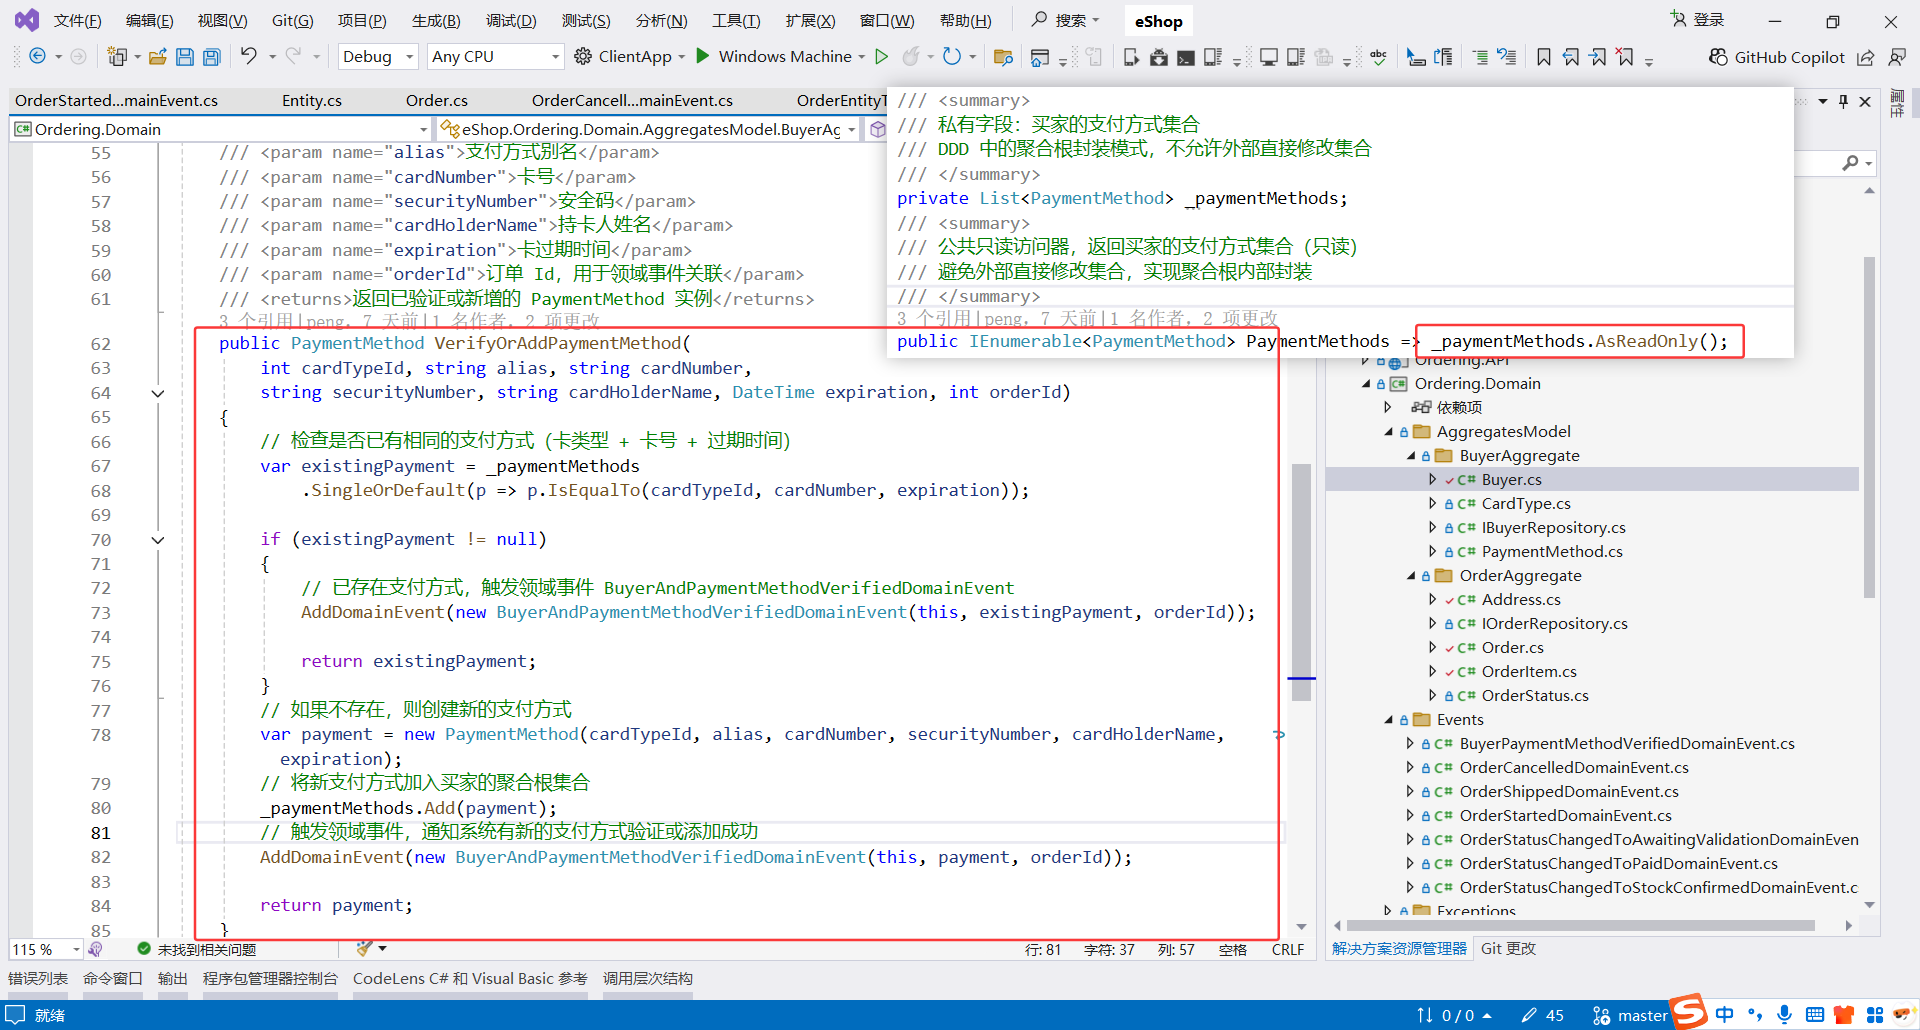
Task: Go to previous bookmark icon
Action: point(1571,57)
